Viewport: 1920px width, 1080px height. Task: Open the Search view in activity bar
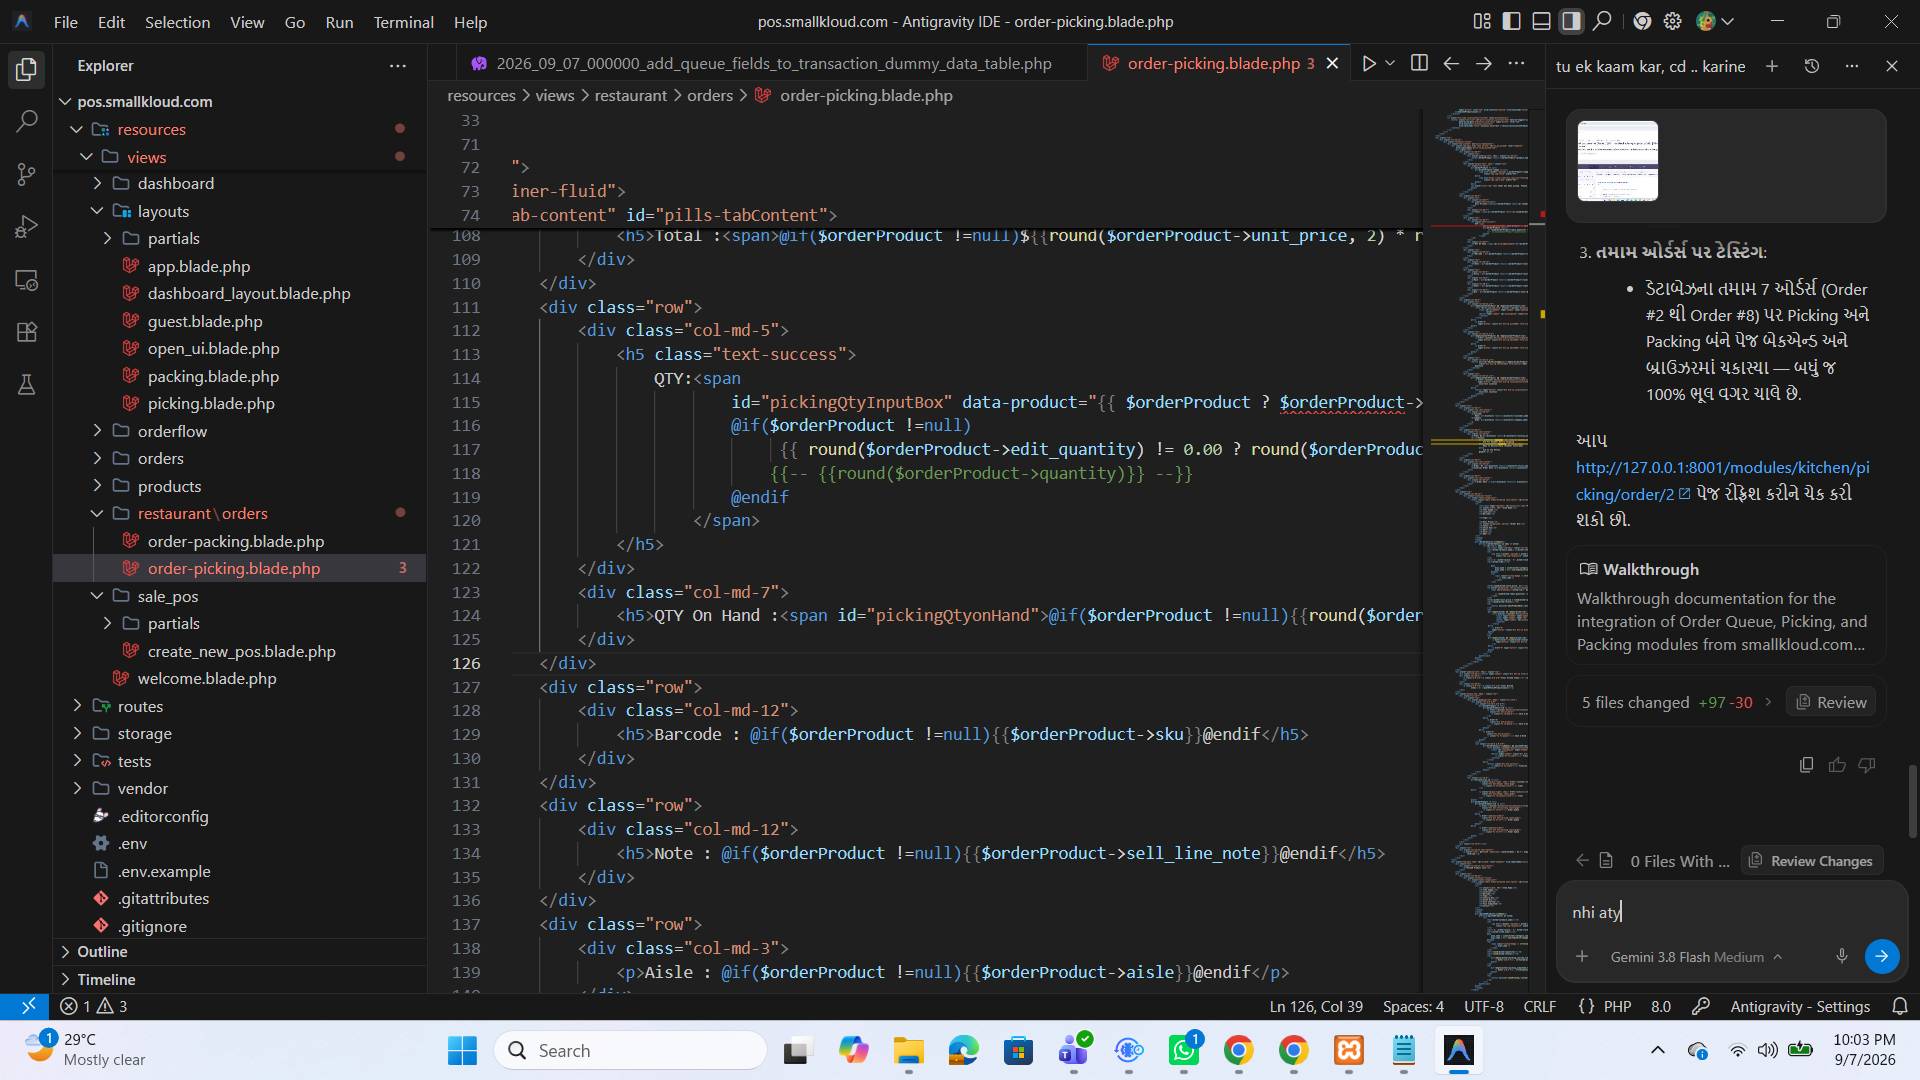pyautogui.click(x=27, y=122)
